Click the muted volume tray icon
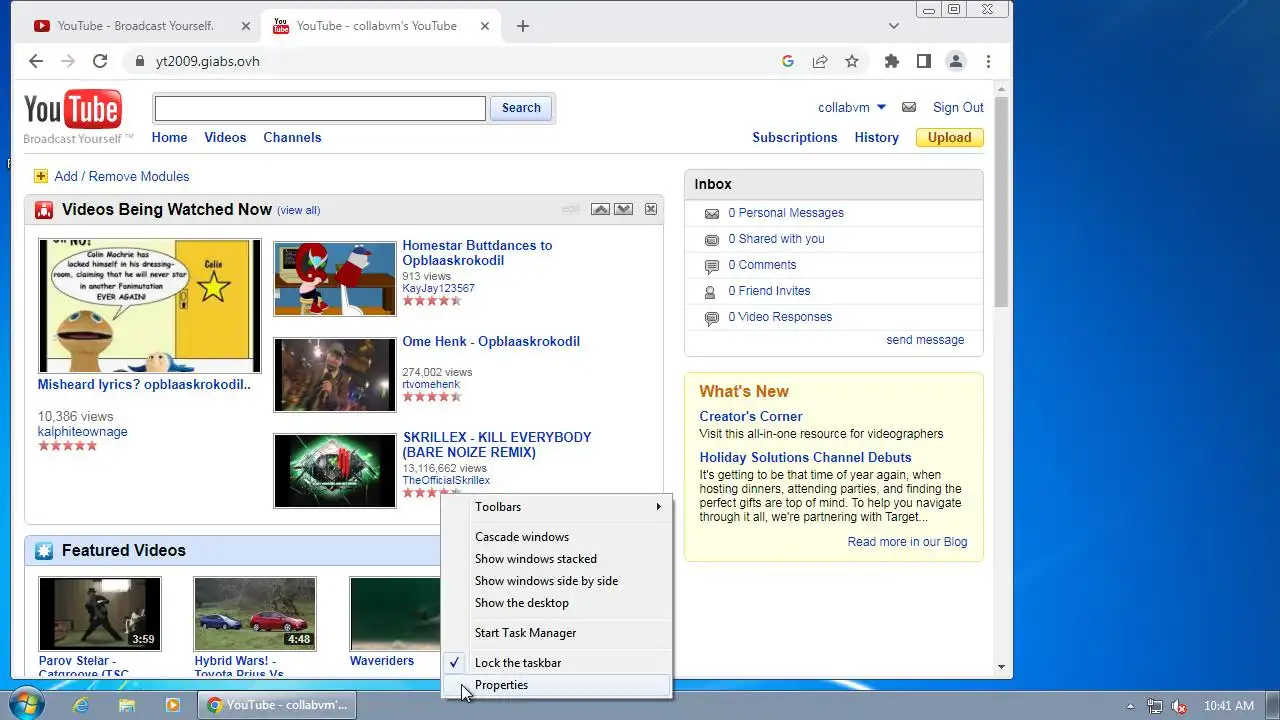Viewport: 1280px width, 720px height. pyautogui.click(x=1179, y=706)
